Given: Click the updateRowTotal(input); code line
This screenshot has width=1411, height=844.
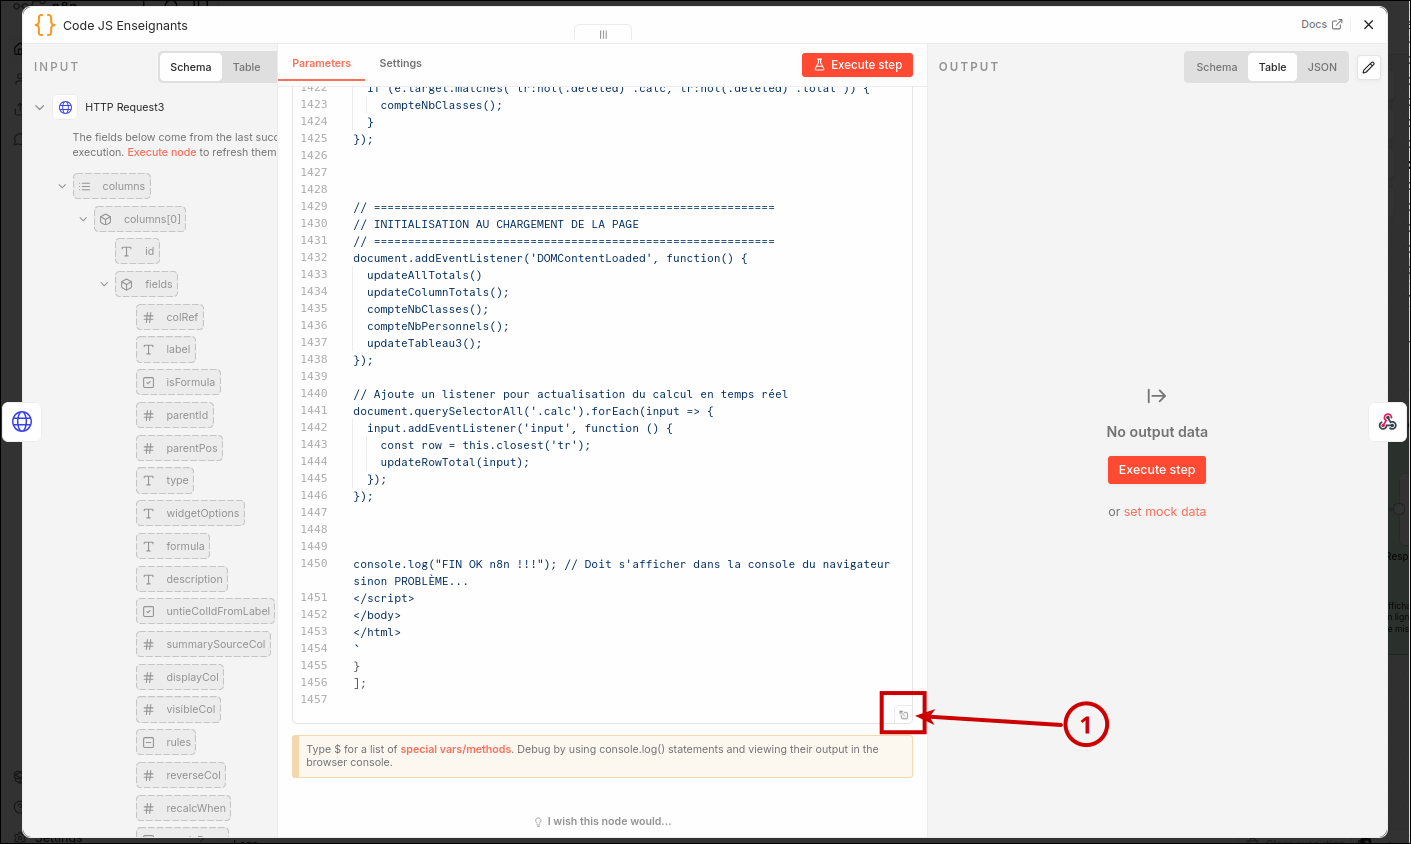Looking at the screenshot, I should 455,462.
